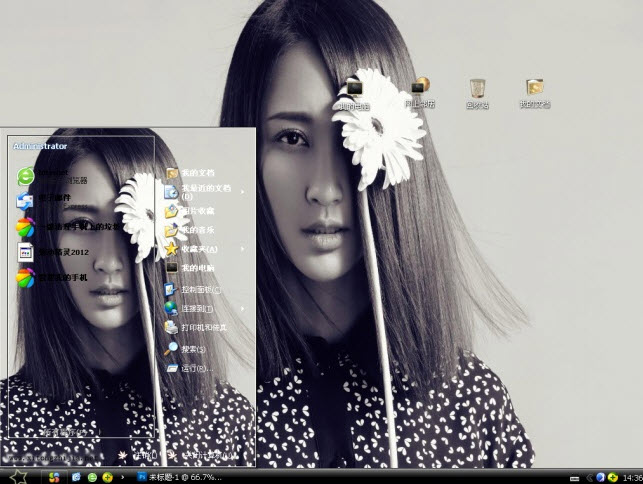Screen dimensions: 643x484
Task: Launch the 2012 program in Start menu
Action: (52, 252)
